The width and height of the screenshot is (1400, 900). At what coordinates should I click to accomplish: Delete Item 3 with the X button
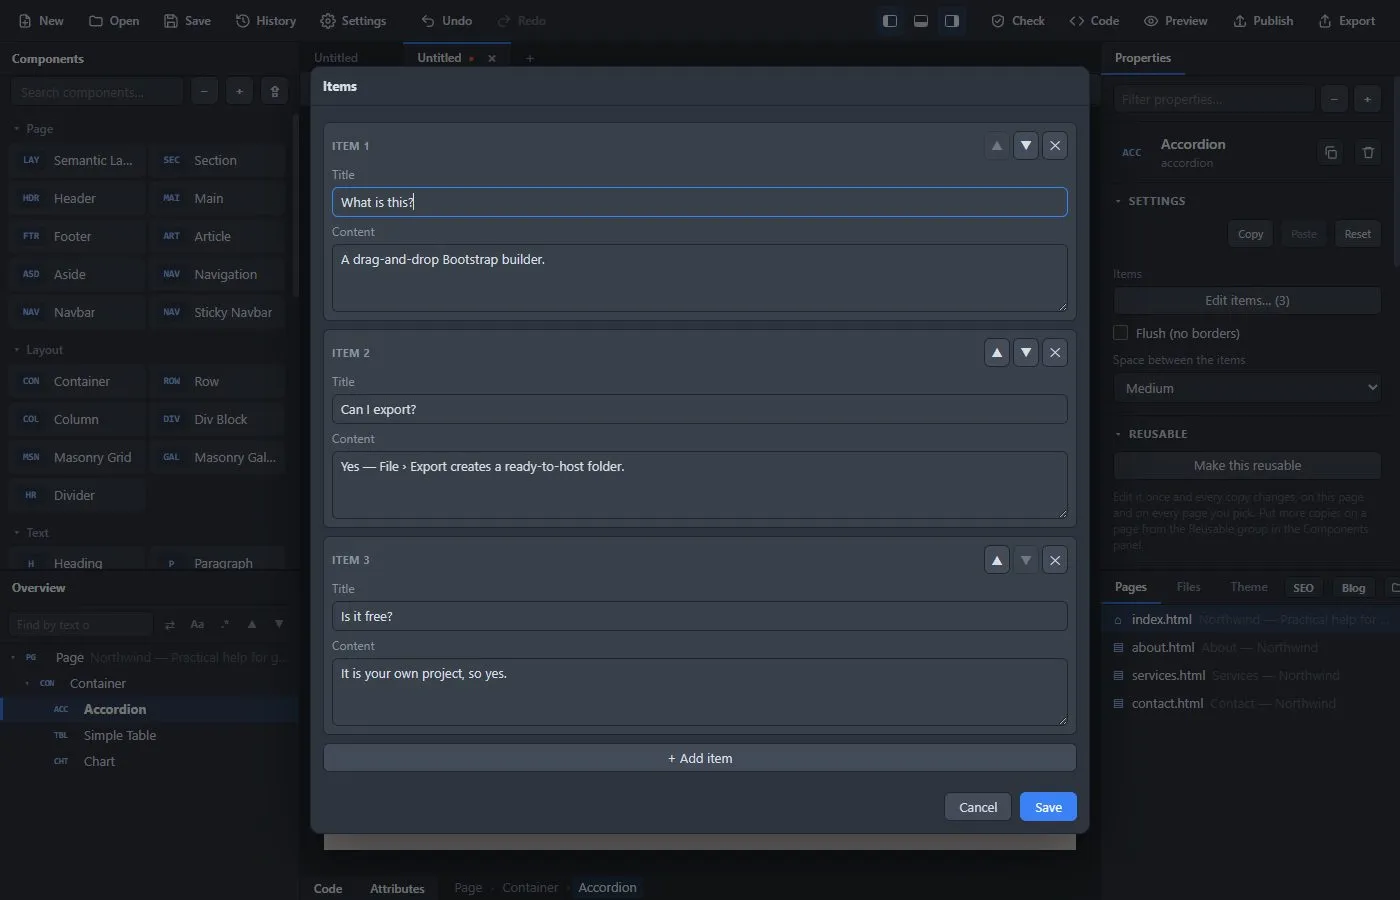click(x=1054, y=560)
